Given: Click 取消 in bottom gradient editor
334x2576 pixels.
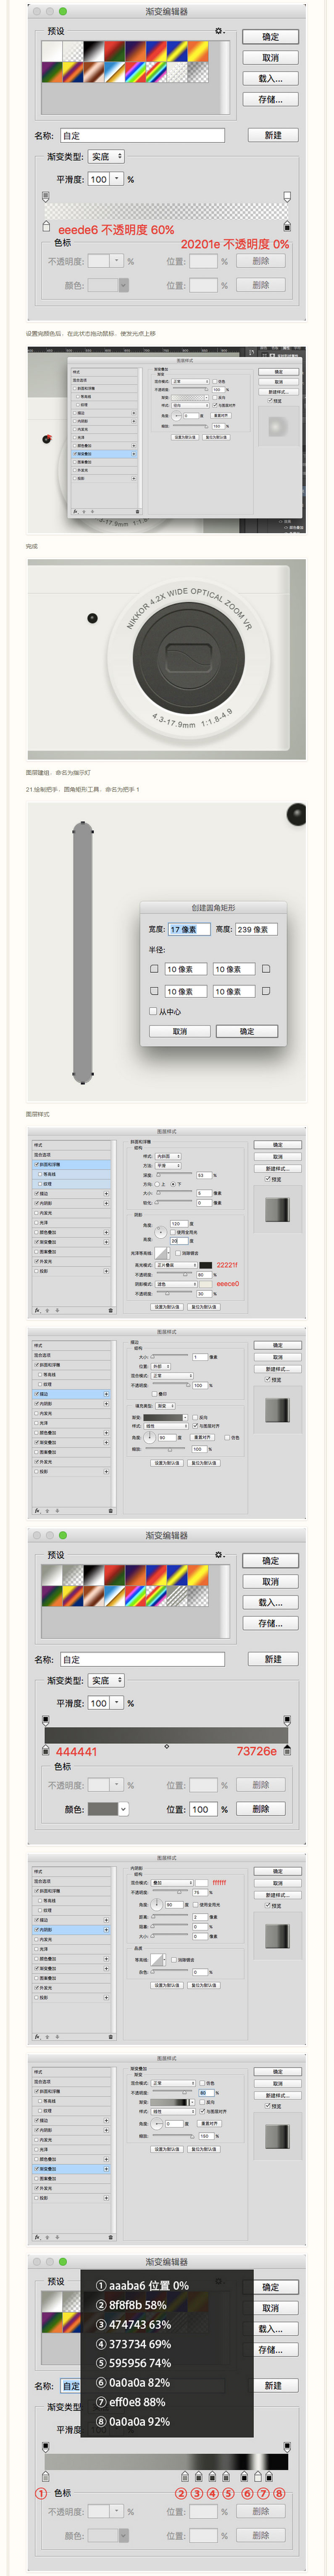Looking at the screenshot, I should [x=270, y=2308].
